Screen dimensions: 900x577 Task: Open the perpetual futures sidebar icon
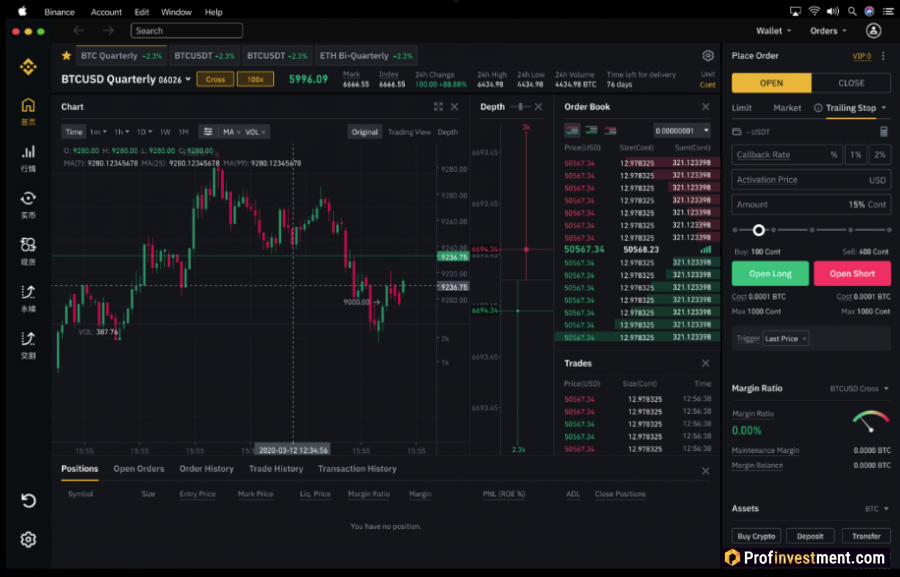[x=28, y=292]
